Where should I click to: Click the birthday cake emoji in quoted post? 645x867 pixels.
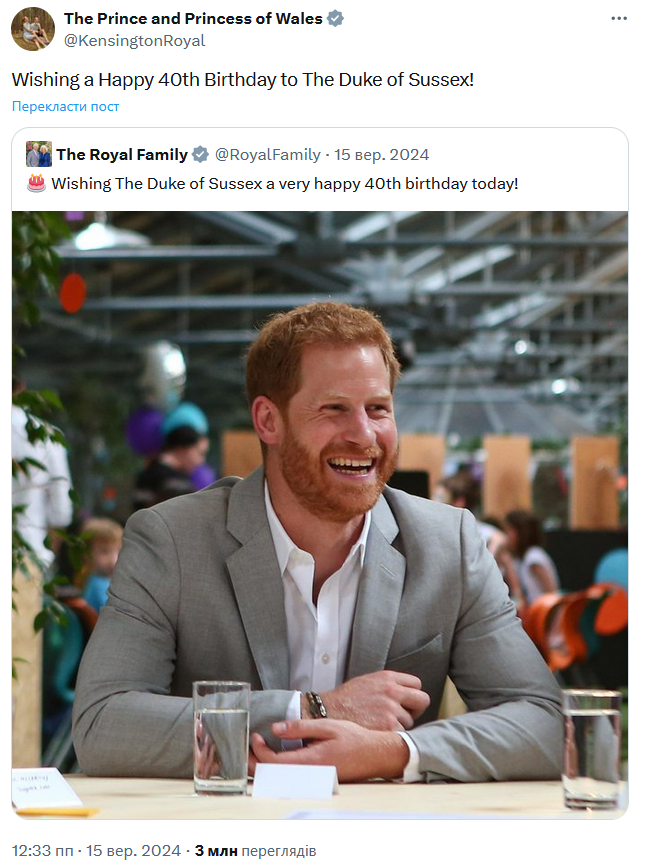pos(36,183)
